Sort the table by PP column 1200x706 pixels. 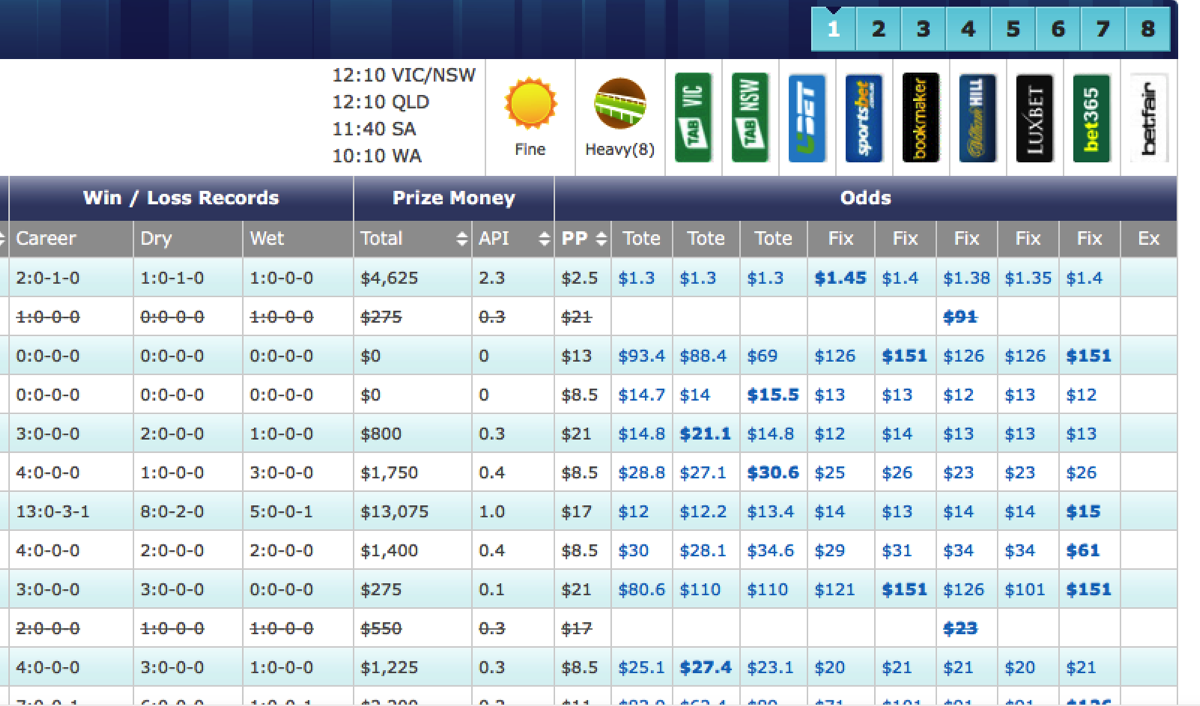600,239
